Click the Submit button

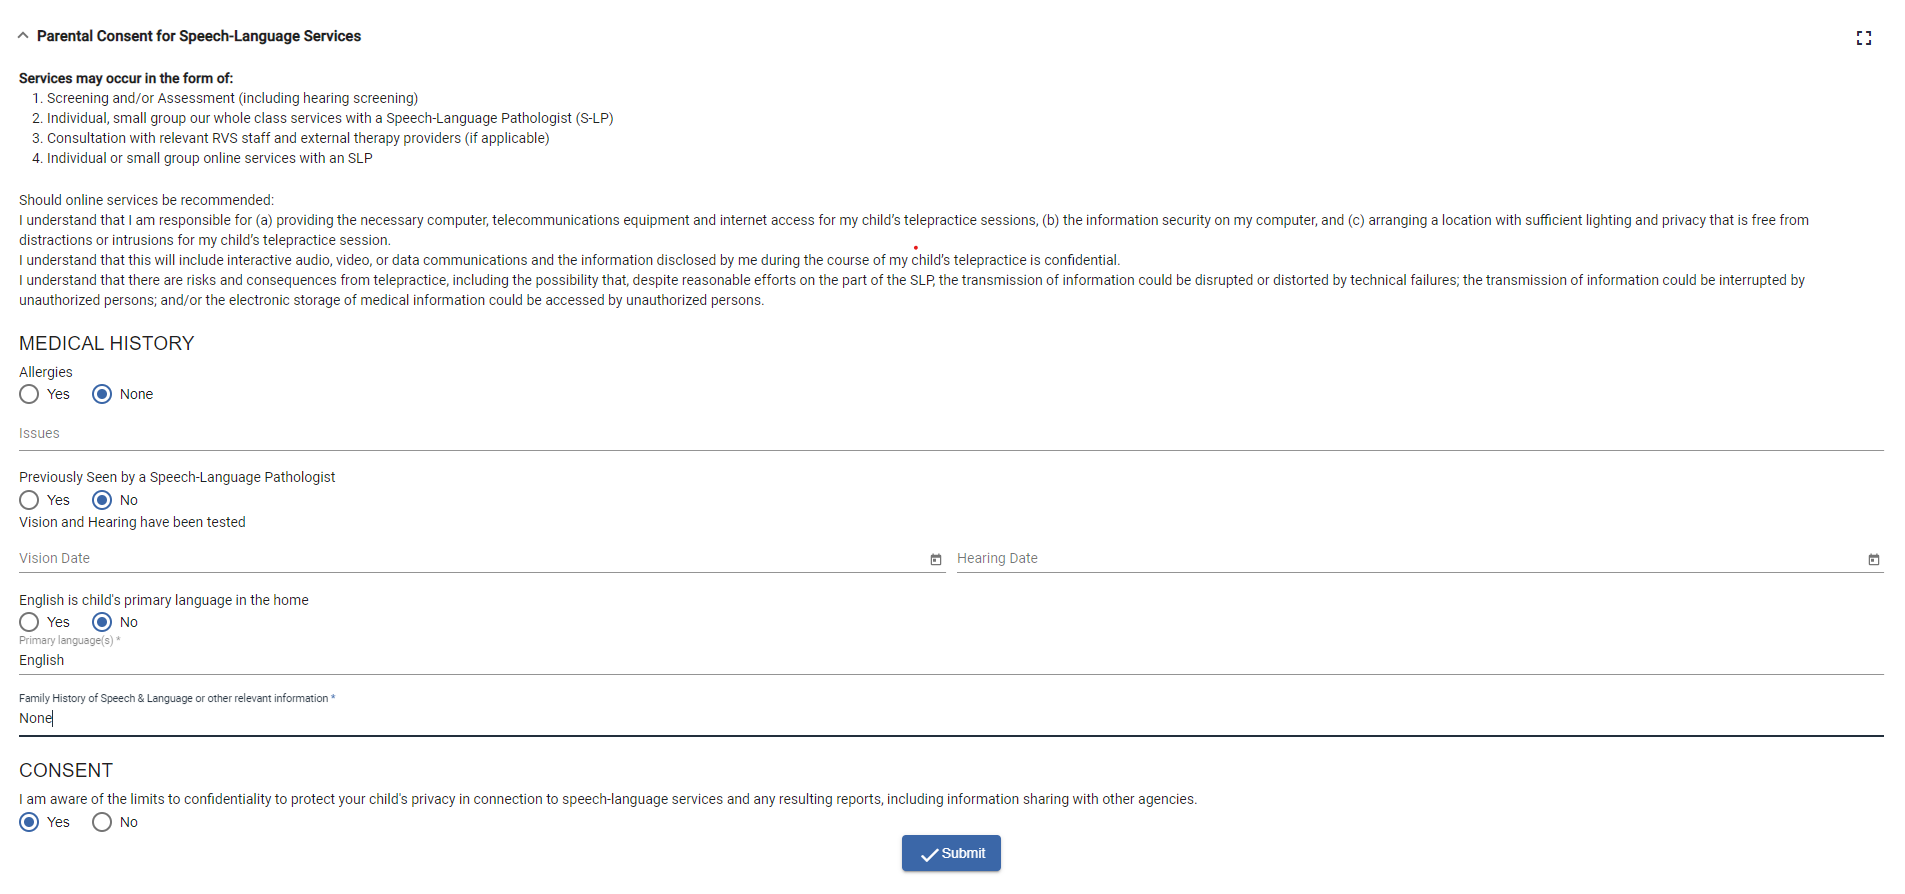click(951, 853)
